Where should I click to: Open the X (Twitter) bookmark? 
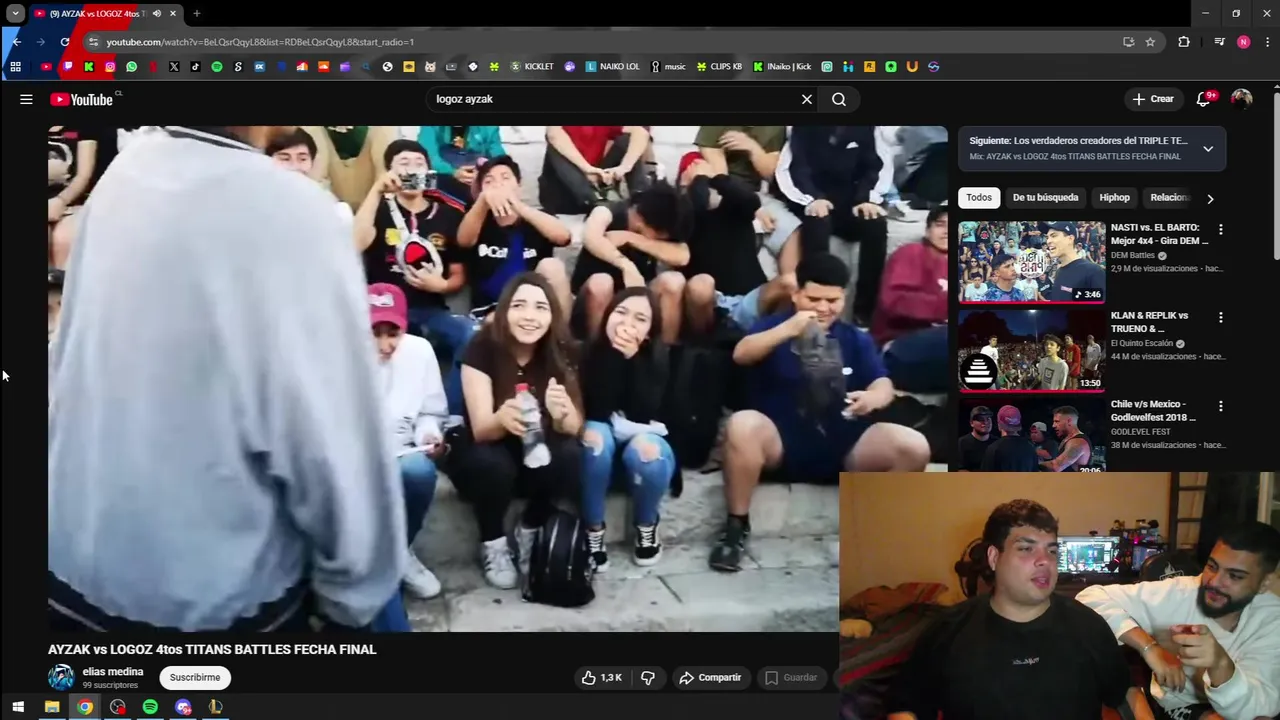tap(174, 67)
